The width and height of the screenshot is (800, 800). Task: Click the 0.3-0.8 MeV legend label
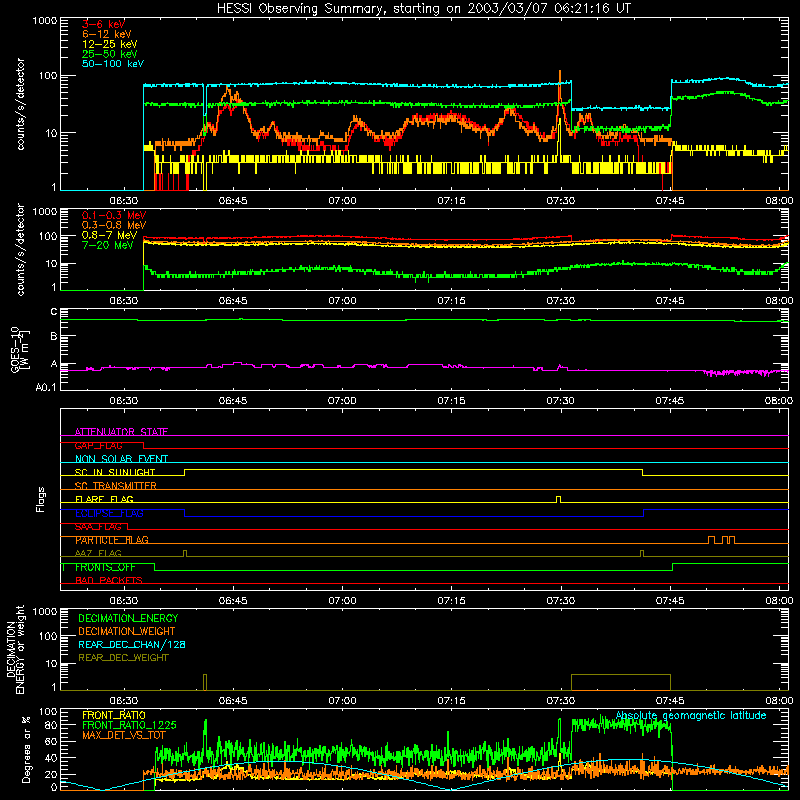tap(114, 225)
